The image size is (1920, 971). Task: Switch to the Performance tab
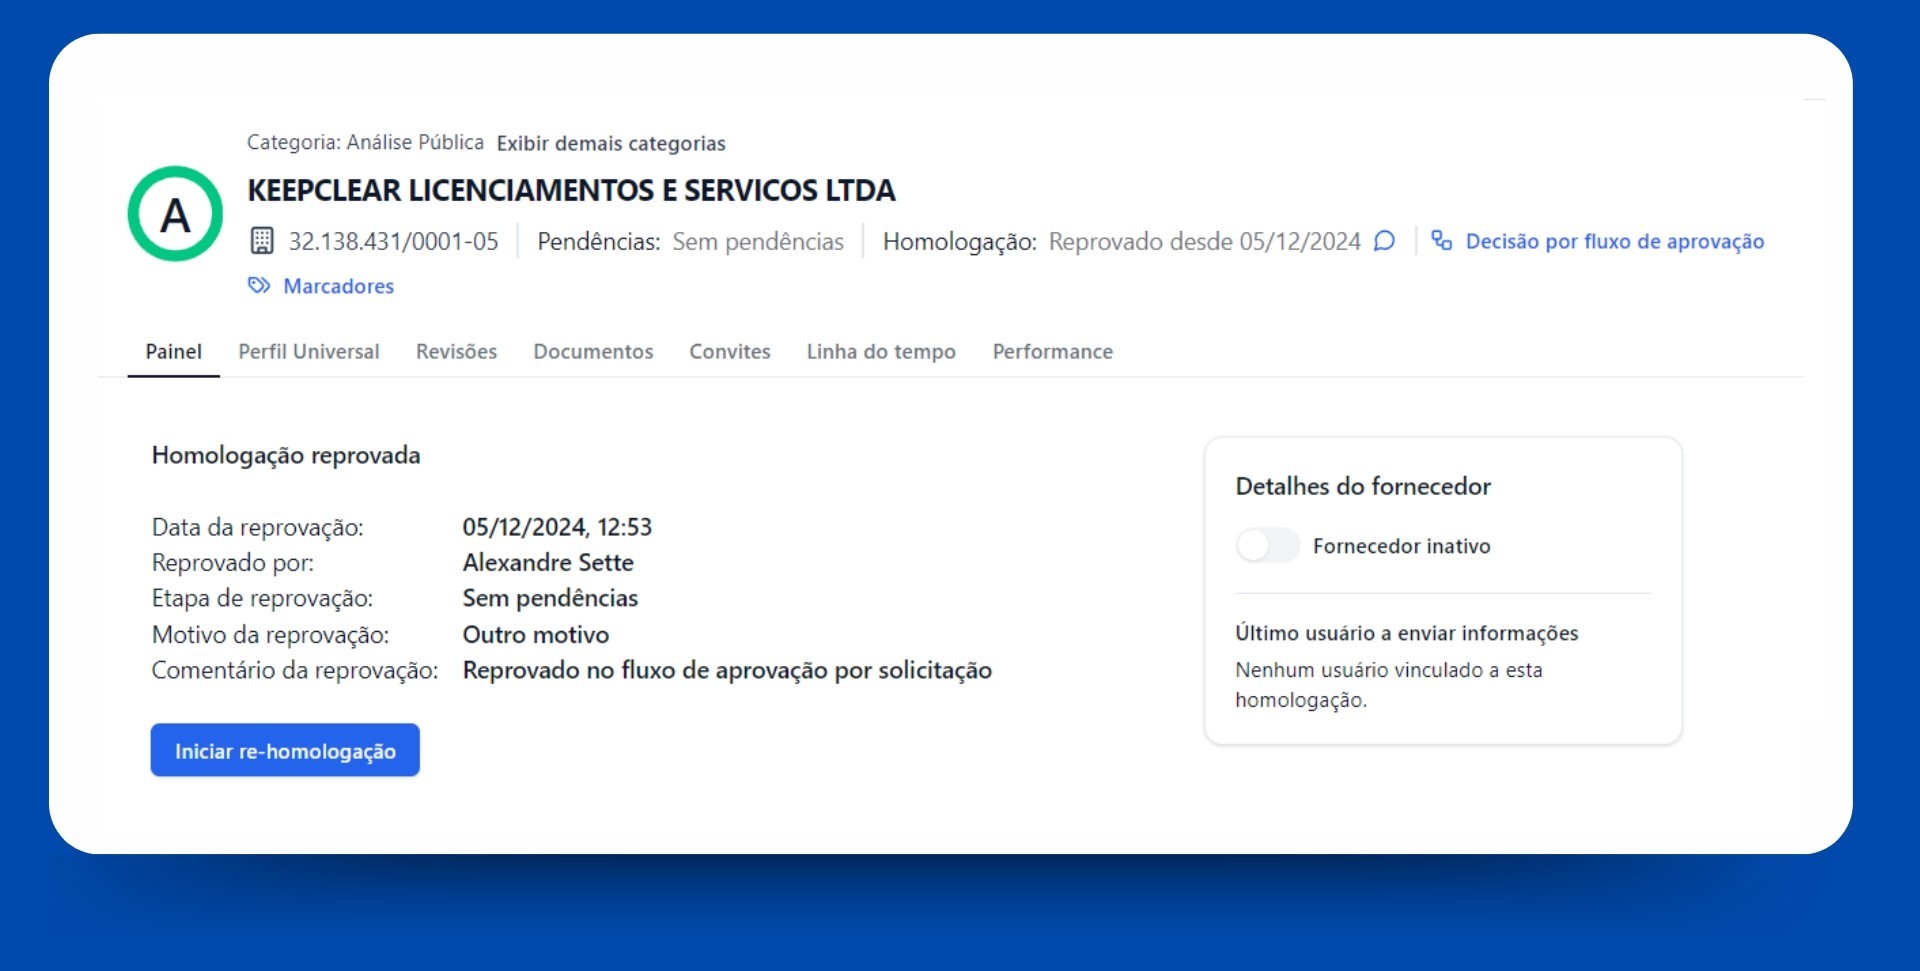[x=1052, y=352]
